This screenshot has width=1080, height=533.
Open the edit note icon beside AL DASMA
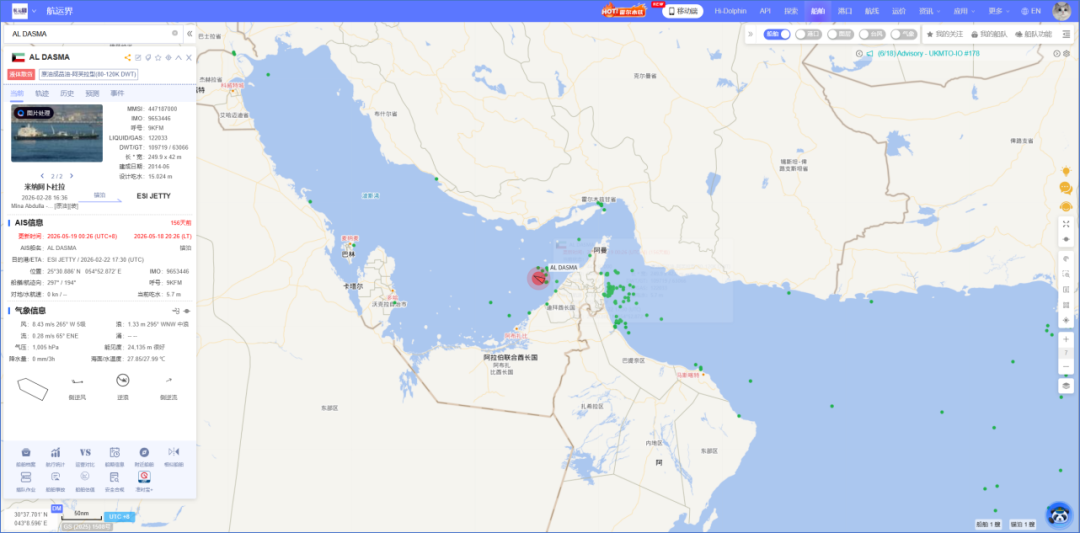click(138, 57)
